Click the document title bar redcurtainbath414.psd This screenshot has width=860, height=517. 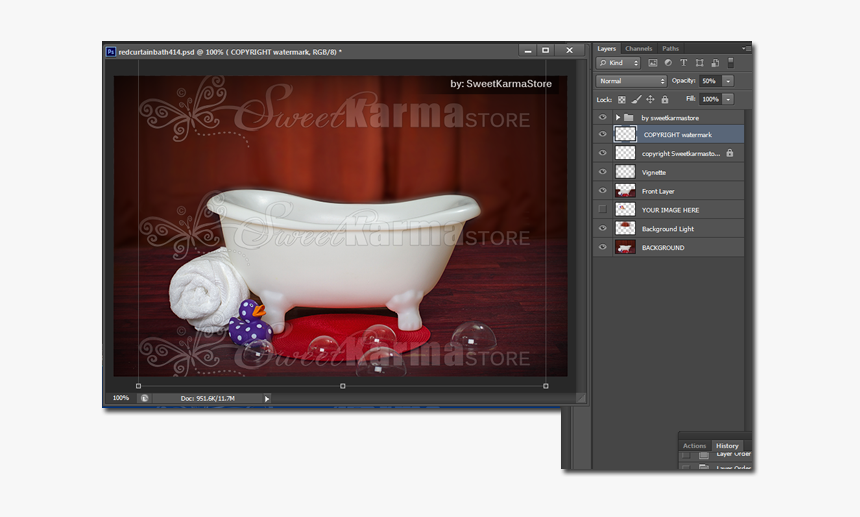pos(230,52)
